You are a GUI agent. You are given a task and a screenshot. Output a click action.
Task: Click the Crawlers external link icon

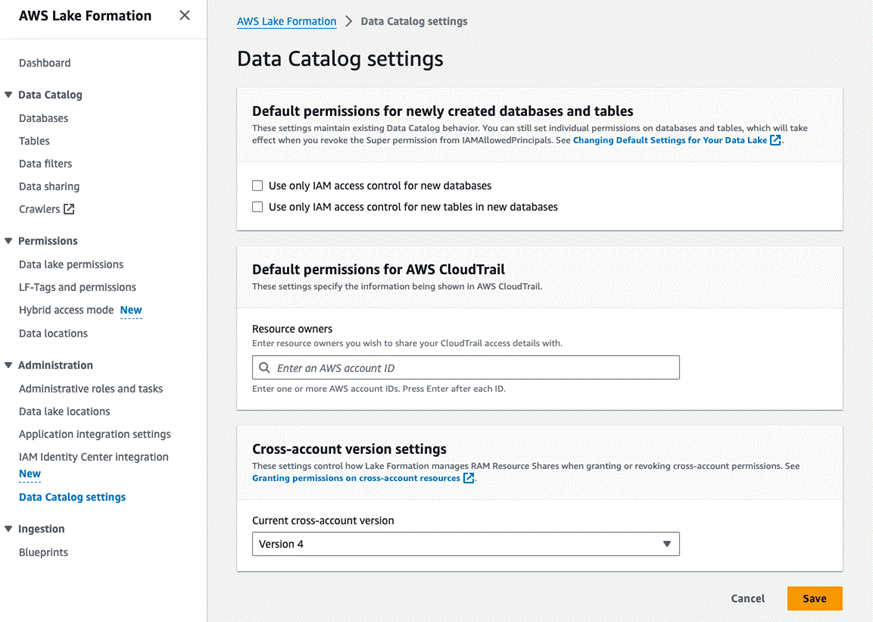coord(69,210)
